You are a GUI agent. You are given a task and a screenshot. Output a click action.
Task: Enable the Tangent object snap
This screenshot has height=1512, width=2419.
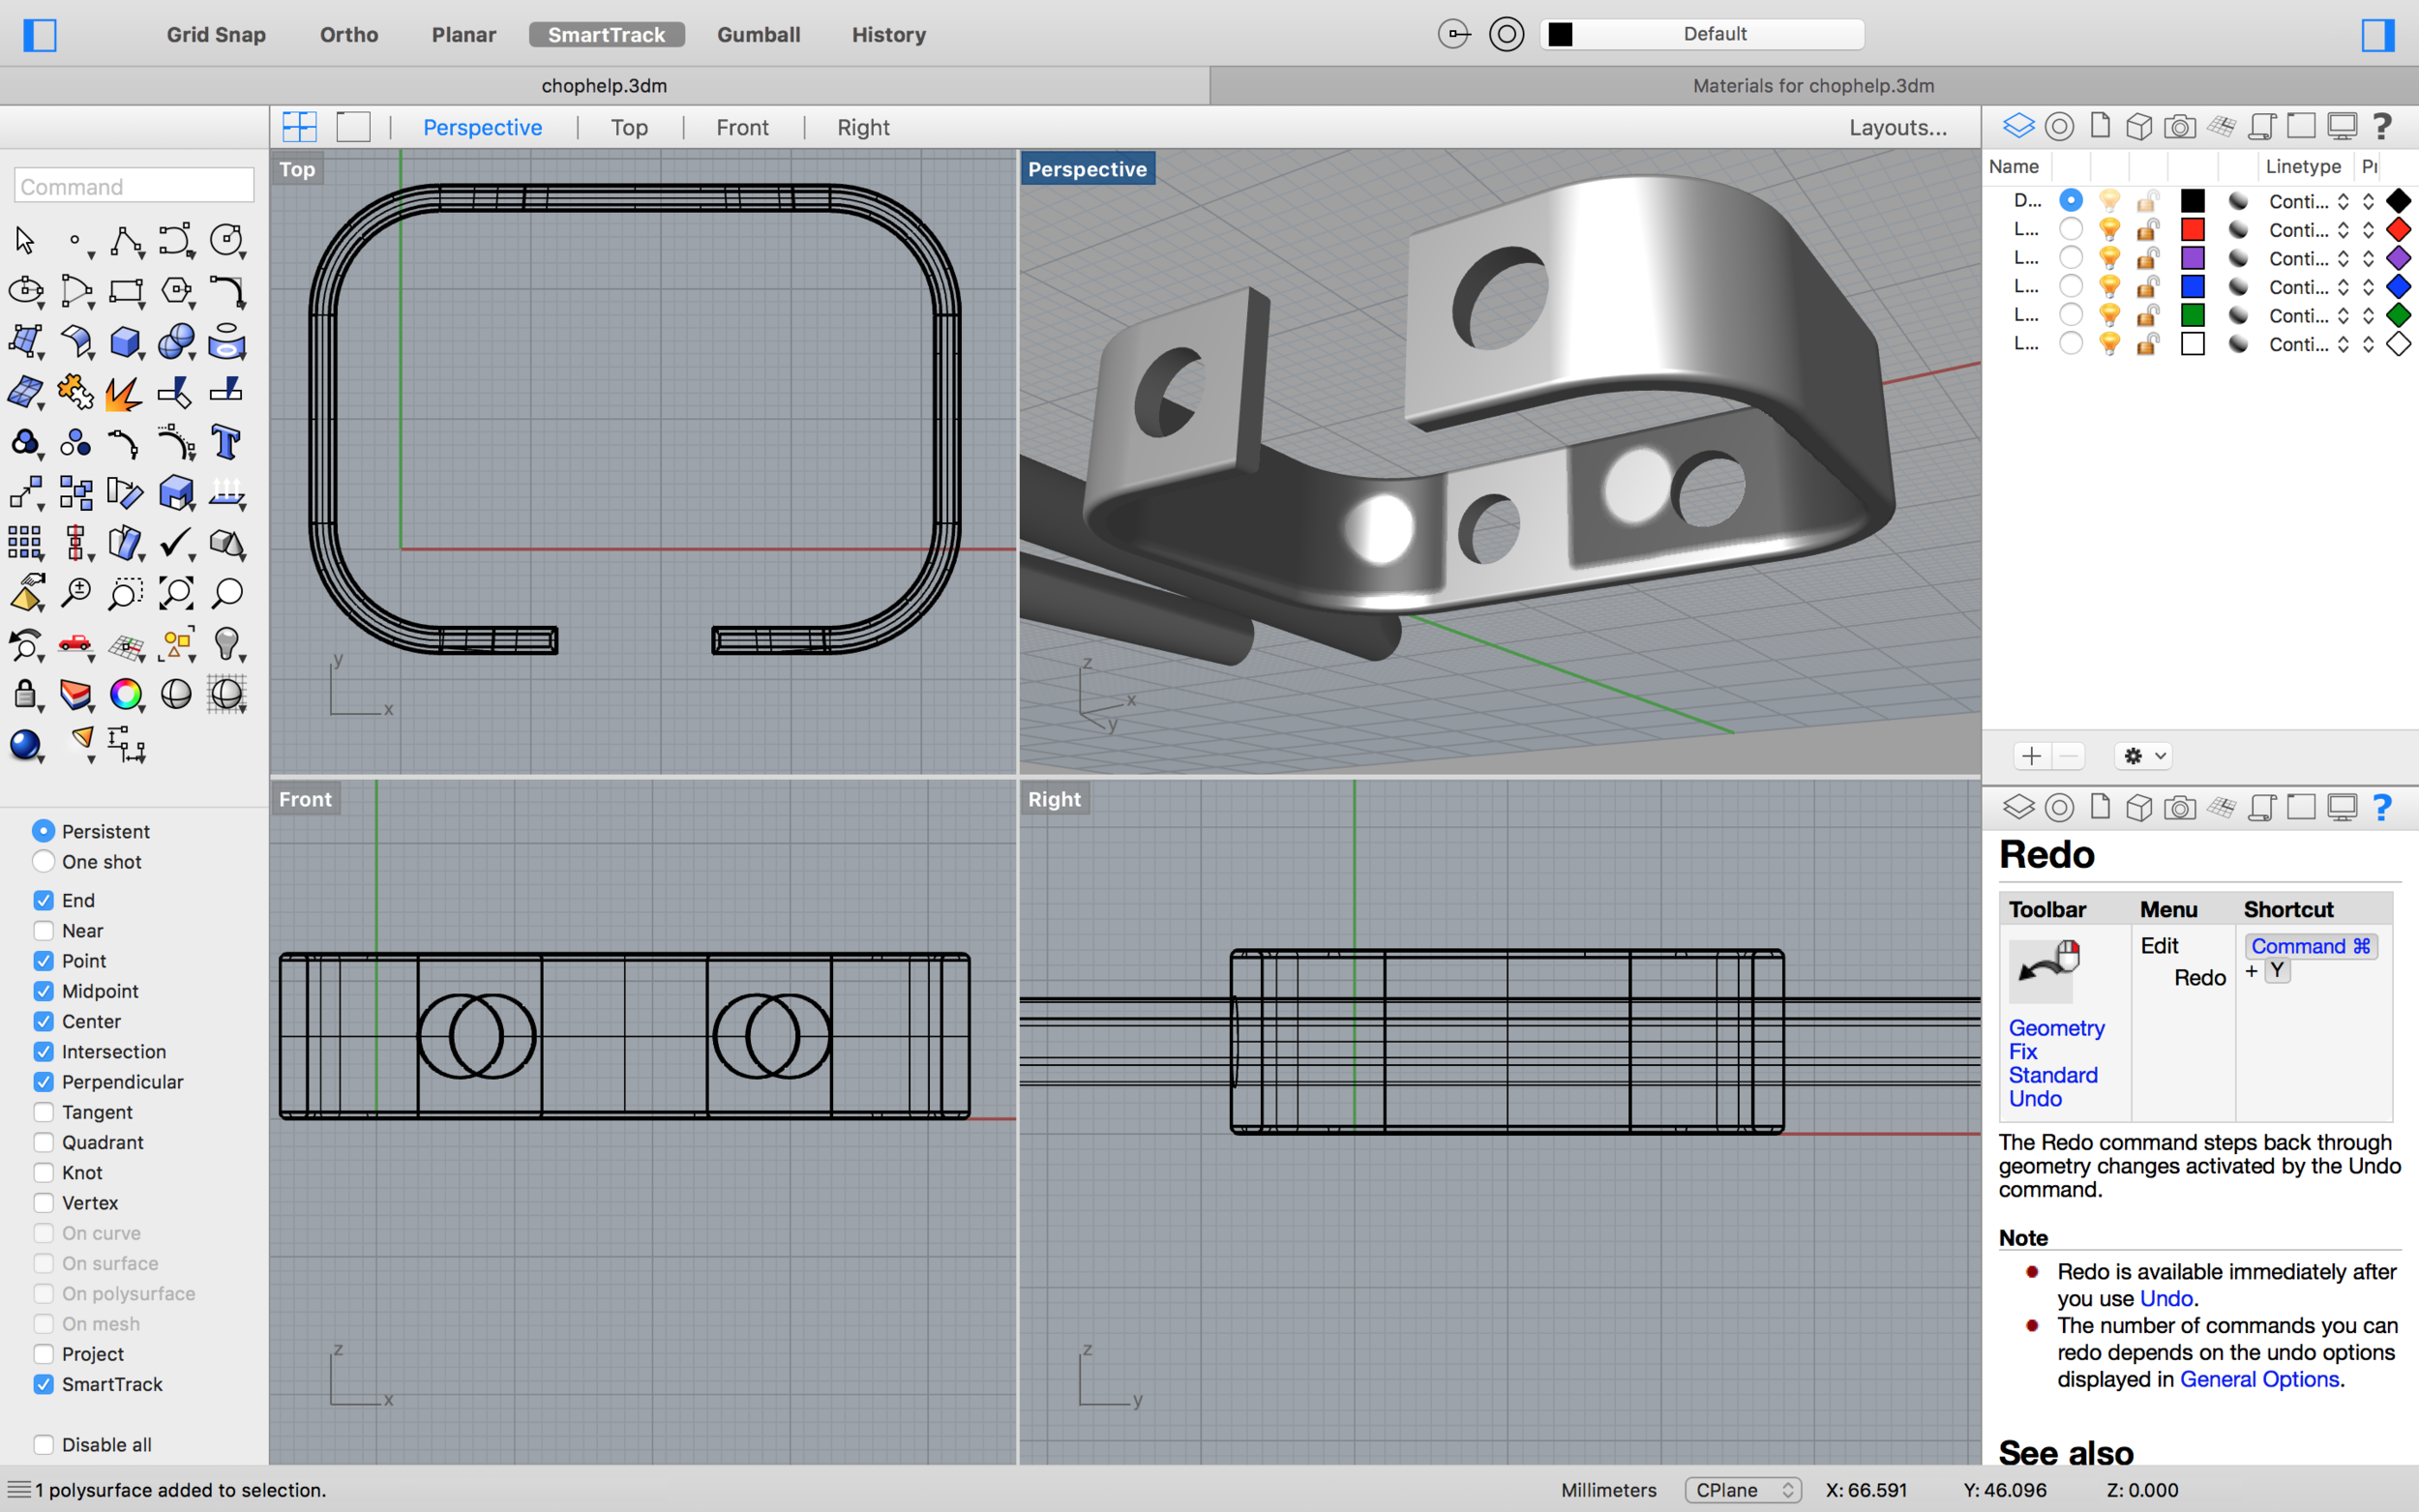[43, 1112]
